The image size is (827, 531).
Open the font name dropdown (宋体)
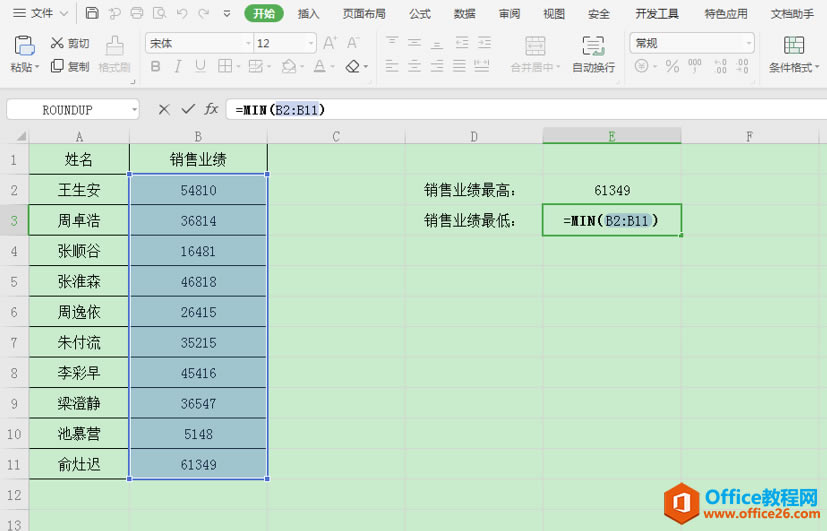(x=248, y=43)
